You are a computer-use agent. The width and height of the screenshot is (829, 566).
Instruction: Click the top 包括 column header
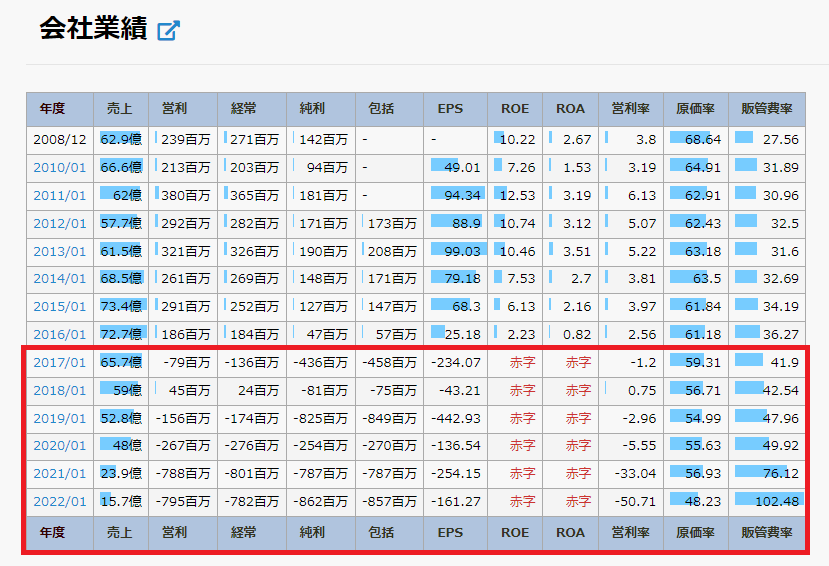coord(390,109)
